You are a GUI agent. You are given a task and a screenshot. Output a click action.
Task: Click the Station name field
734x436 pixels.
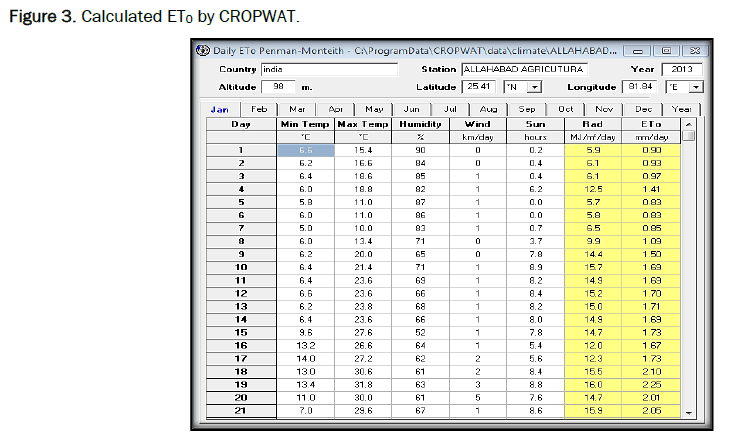pyautogui.click(x=523, y=70)
